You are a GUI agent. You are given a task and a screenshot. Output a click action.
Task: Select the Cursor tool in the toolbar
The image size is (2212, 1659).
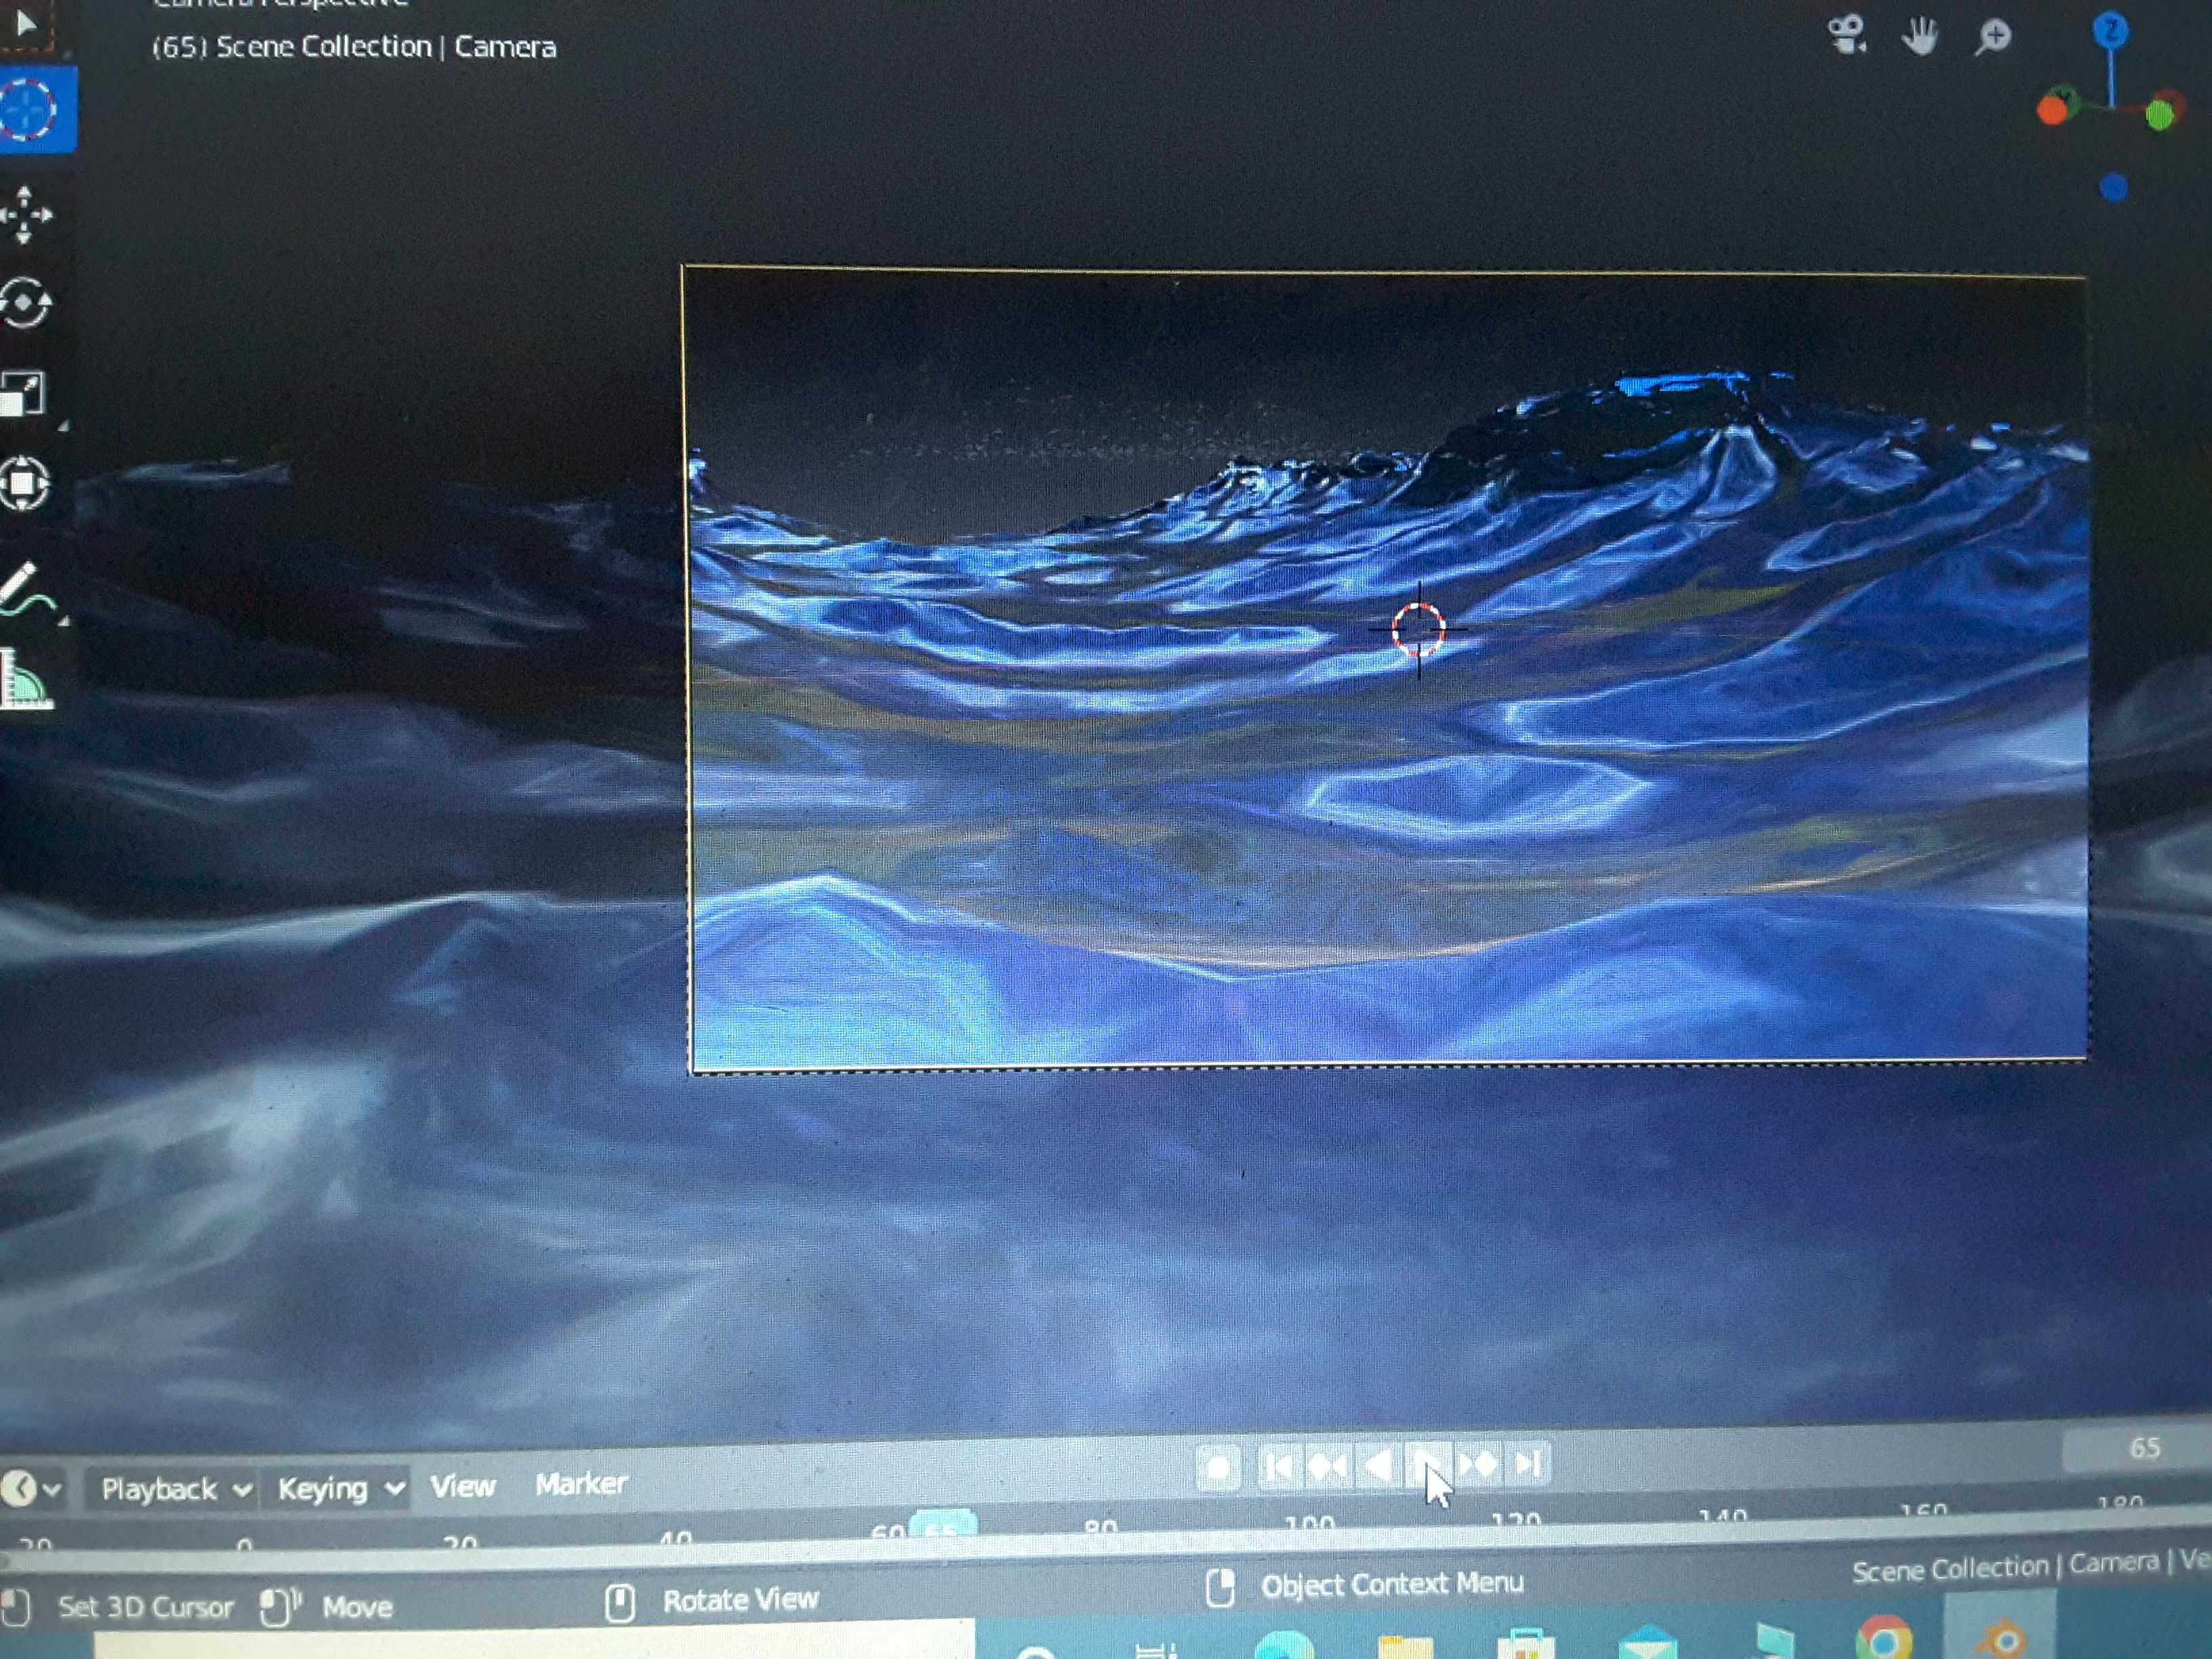(30, 108)
